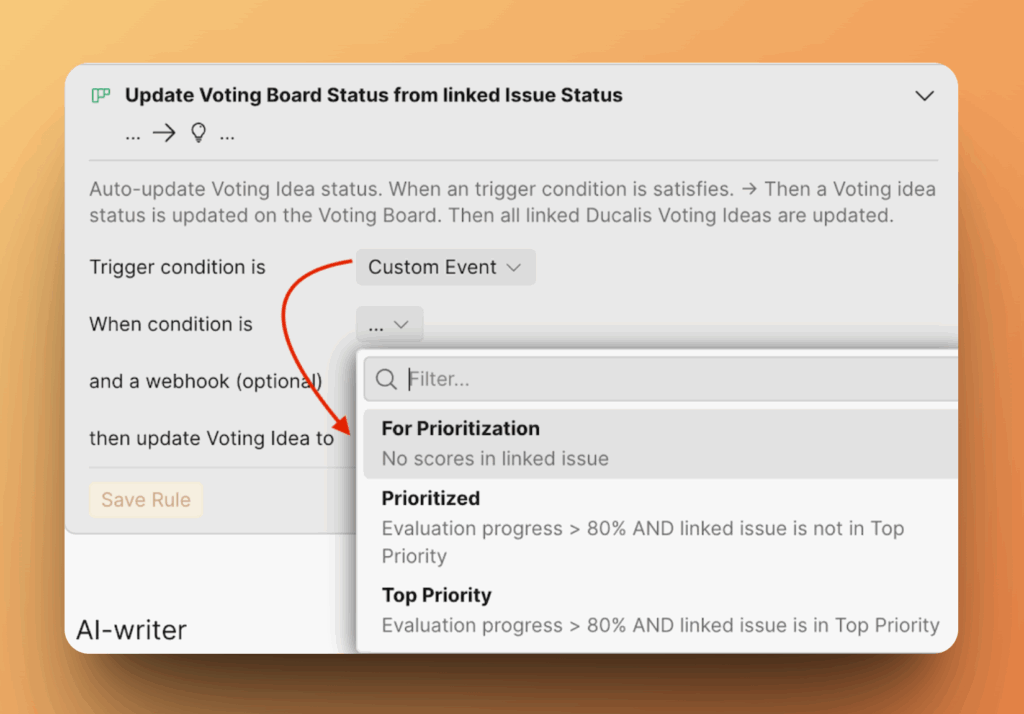Click the arrow icon in the rule summary row
1024x714 pixels.
[x=163, y=132]
